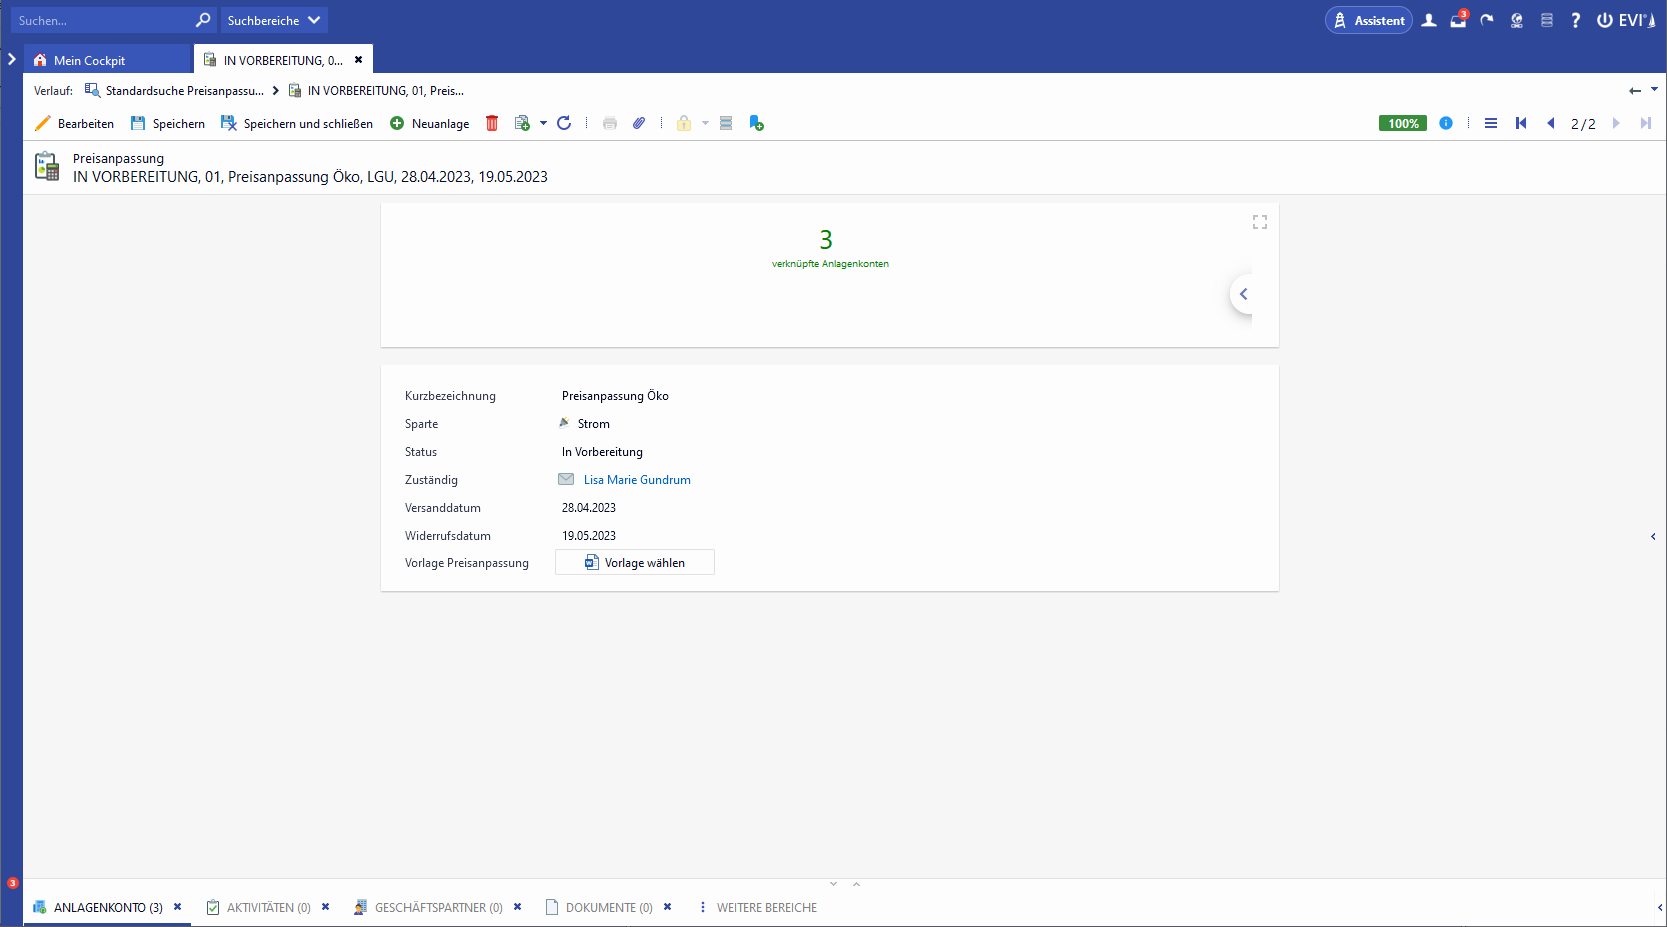Collapse the left sidebar chevron
1667x927 pixels.
12,59
